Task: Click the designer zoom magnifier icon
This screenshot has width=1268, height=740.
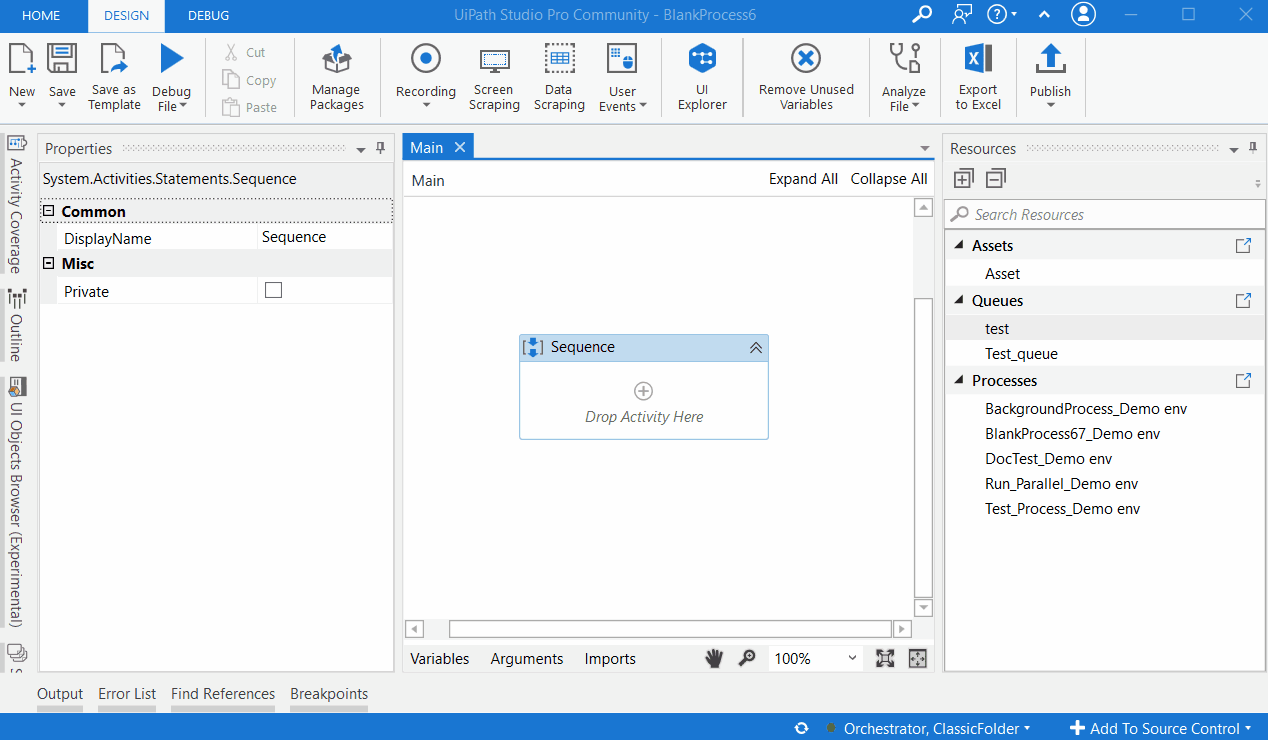Action: pos(746,658)
